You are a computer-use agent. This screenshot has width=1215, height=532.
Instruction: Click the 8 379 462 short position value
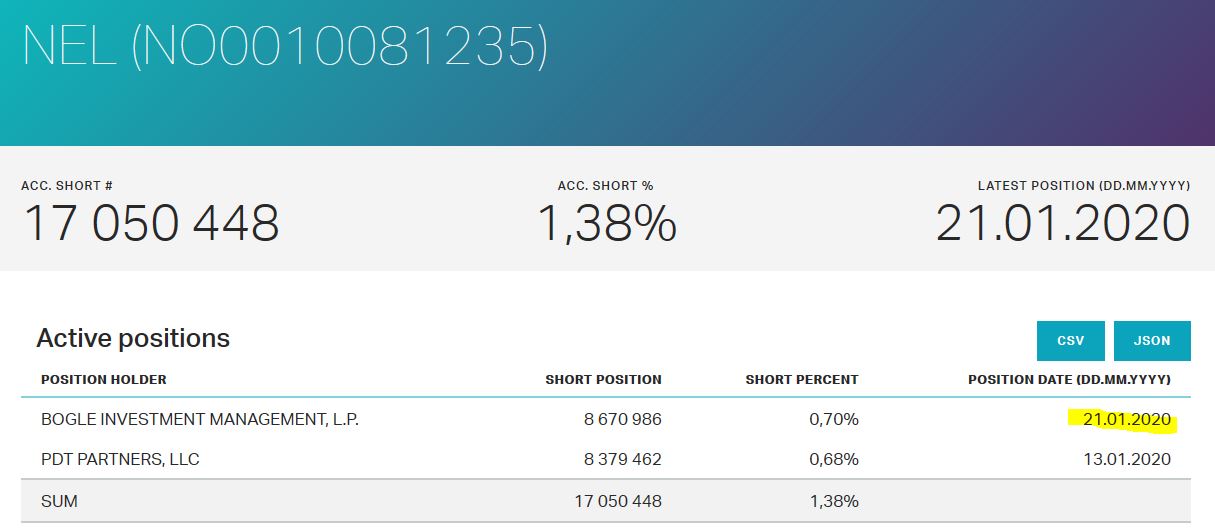coord(622,460)
